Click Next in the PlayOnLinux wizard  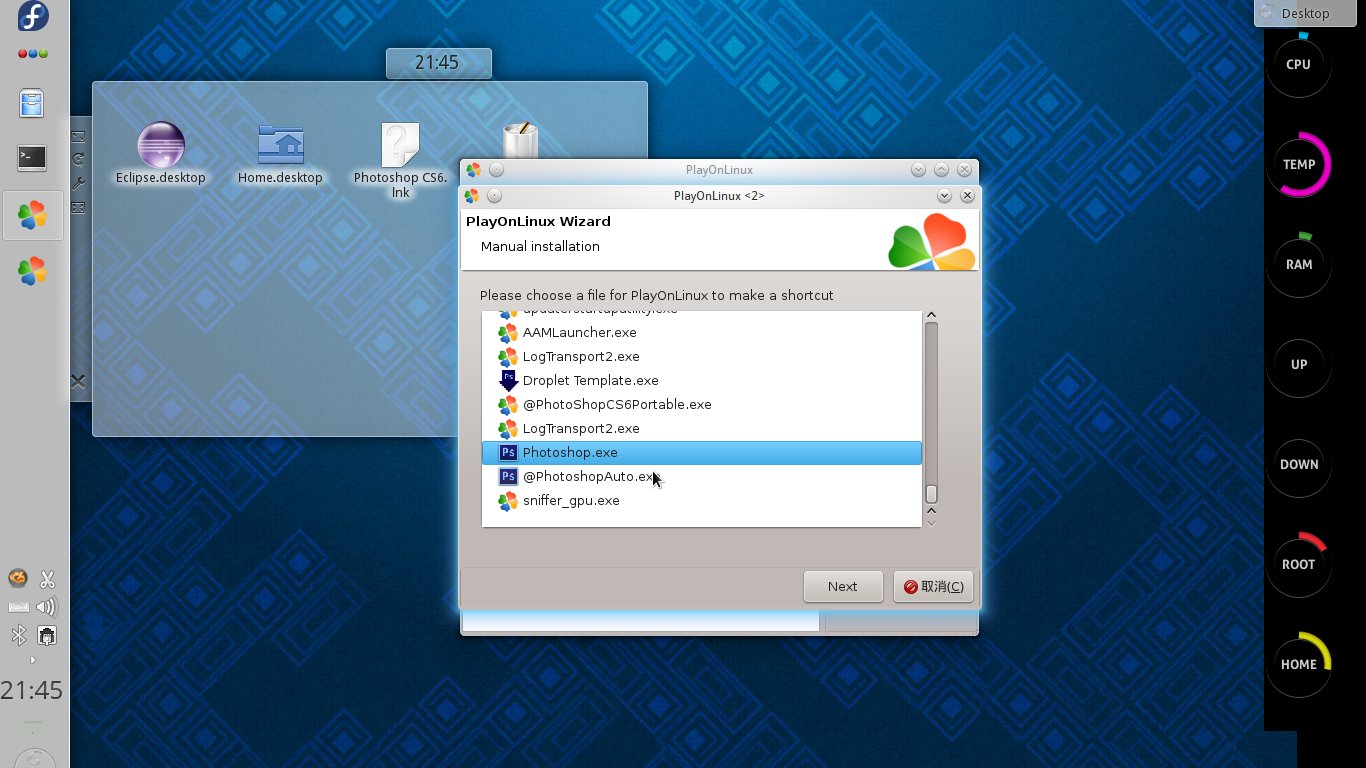[842, 586]
